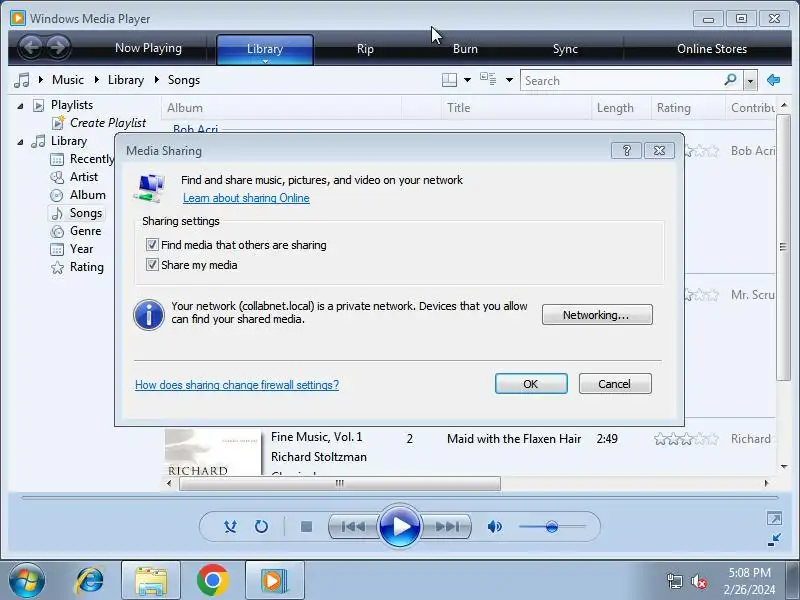This screenshot has width=800, height=600.
Task: Click the Back navigation arrow
Action: 31,48
